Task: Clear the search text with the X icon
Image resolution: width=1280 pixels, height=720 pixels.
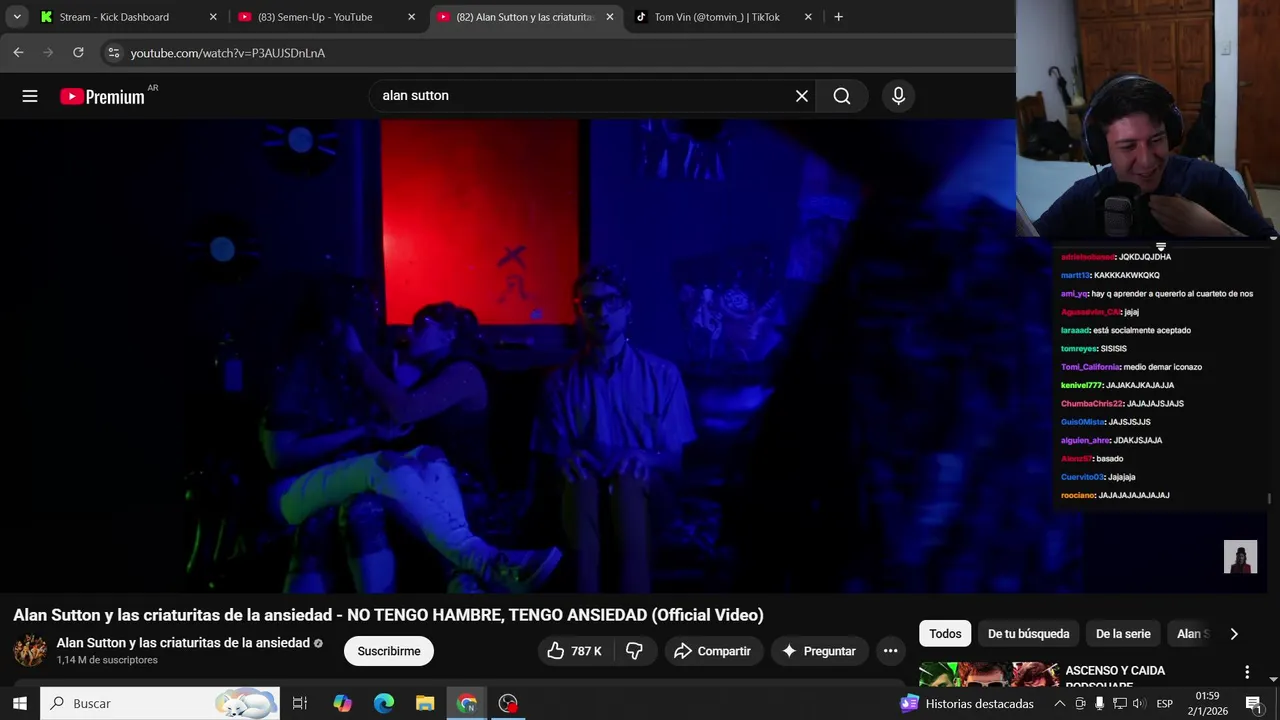Action: (x=801, y=96)
